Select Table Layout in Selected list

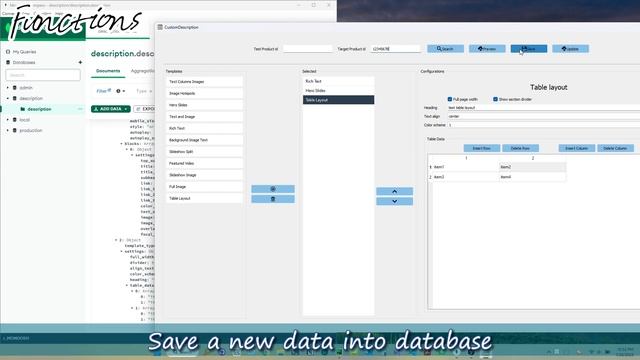point(338,100)
